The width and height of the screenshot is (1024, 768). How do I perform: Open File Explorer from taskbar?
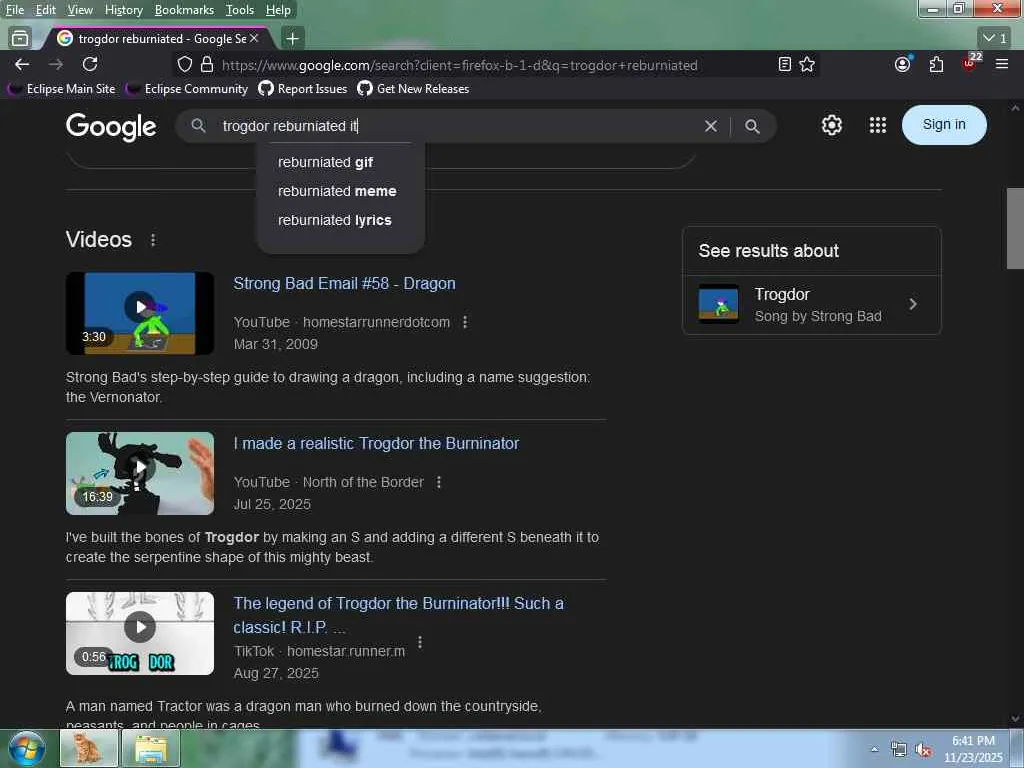151,748
